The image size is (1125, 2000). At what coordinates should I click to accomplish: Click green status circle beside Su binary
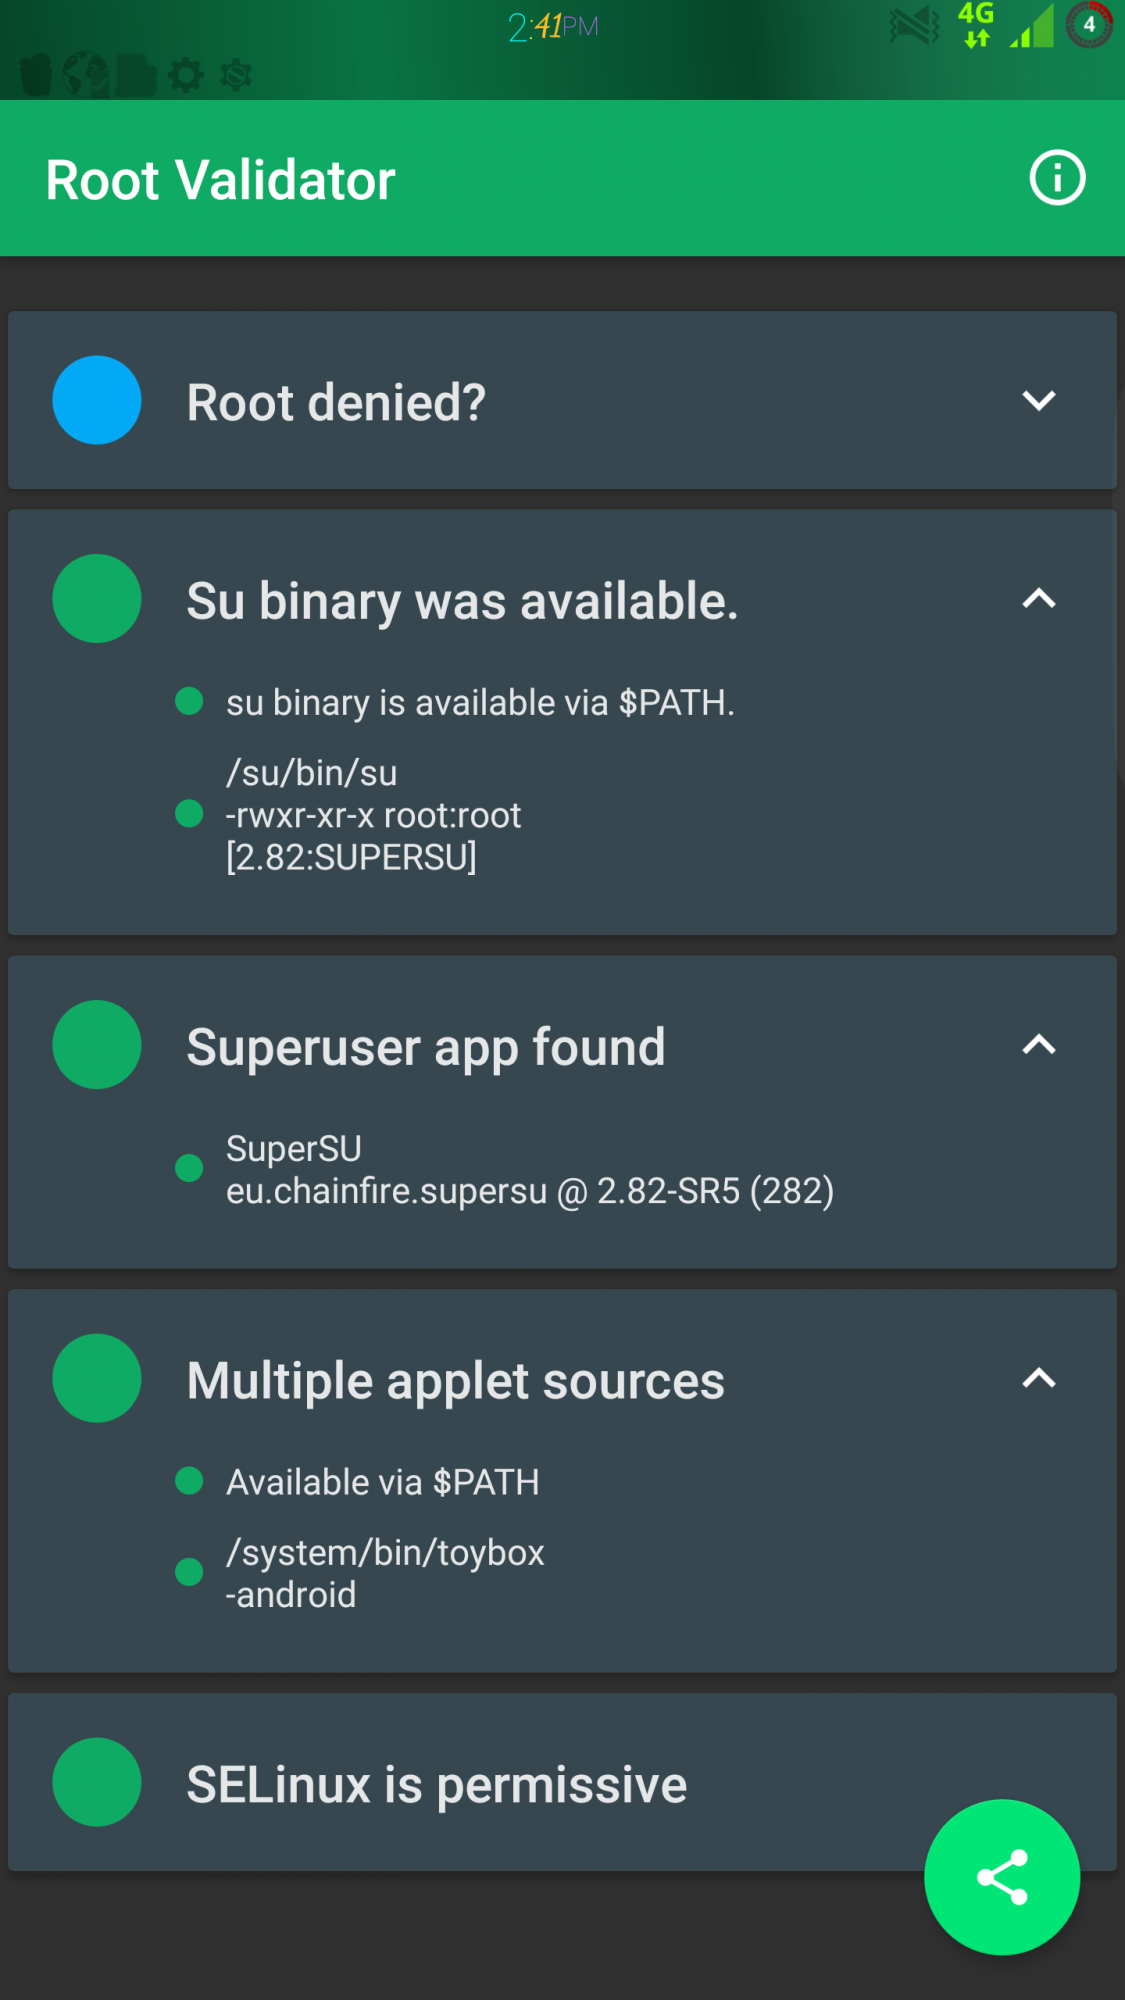click(97, 599)
